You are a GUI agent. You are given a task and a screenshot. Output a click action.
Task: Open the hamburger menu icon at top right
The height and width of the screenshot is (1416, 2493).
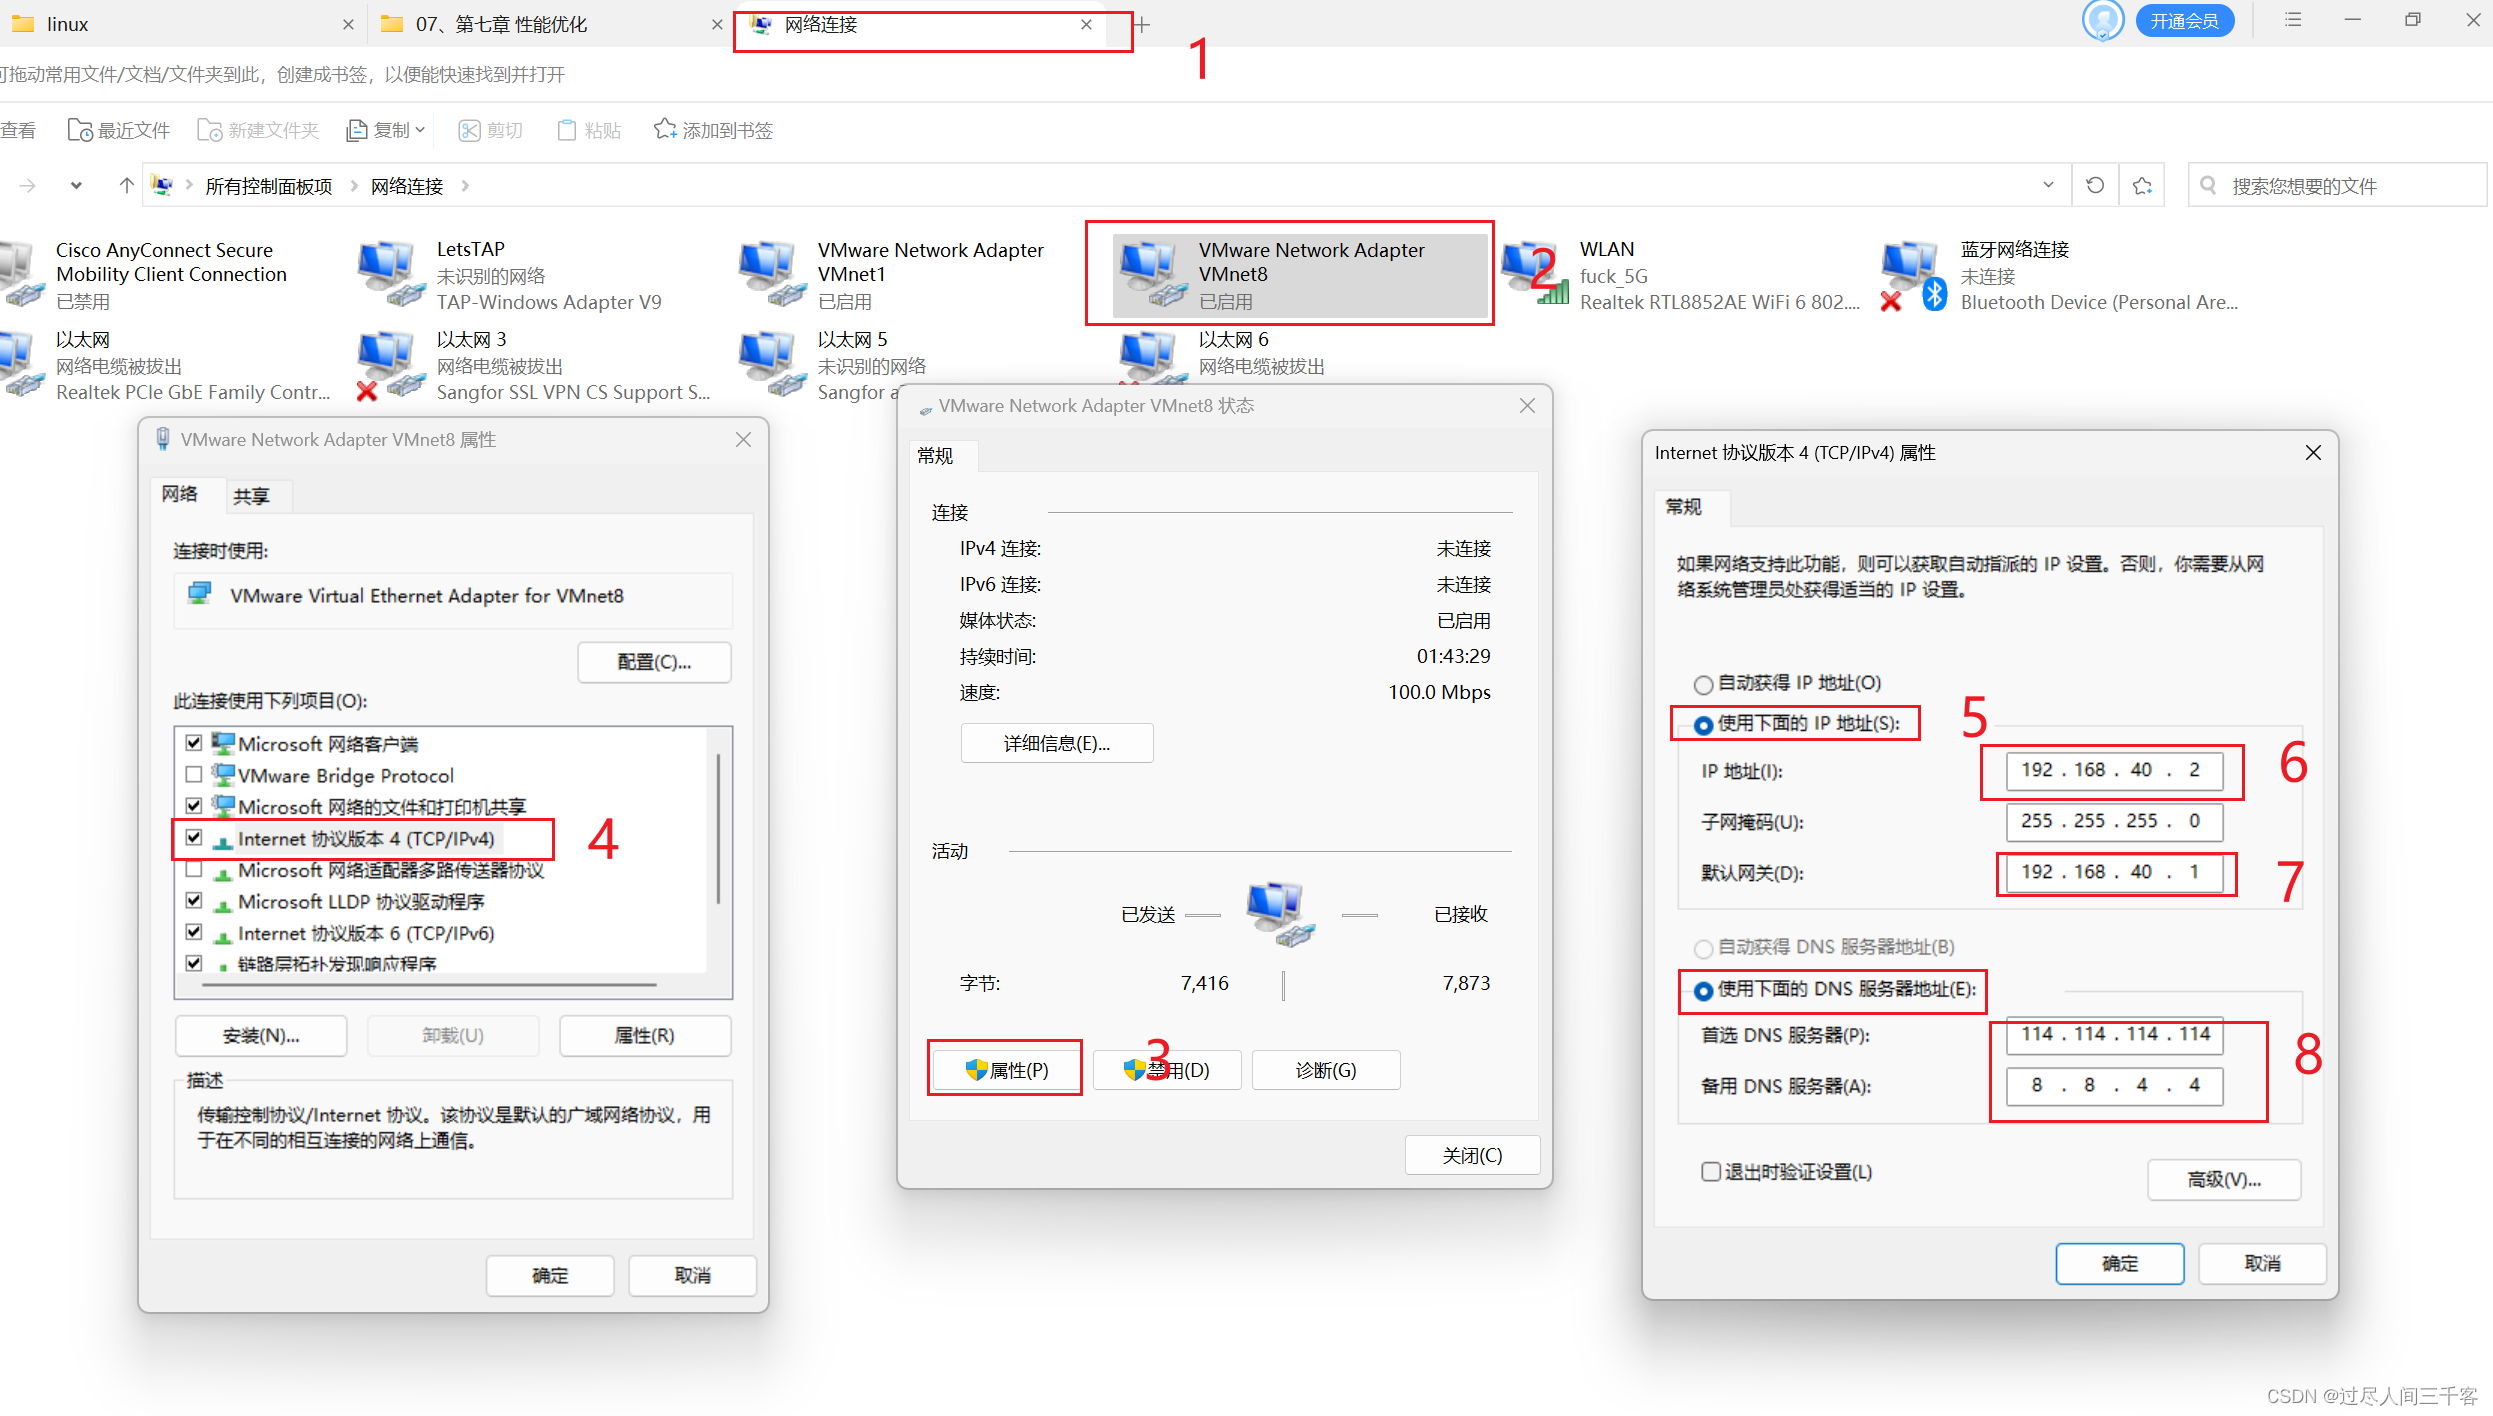(2293, 20)
